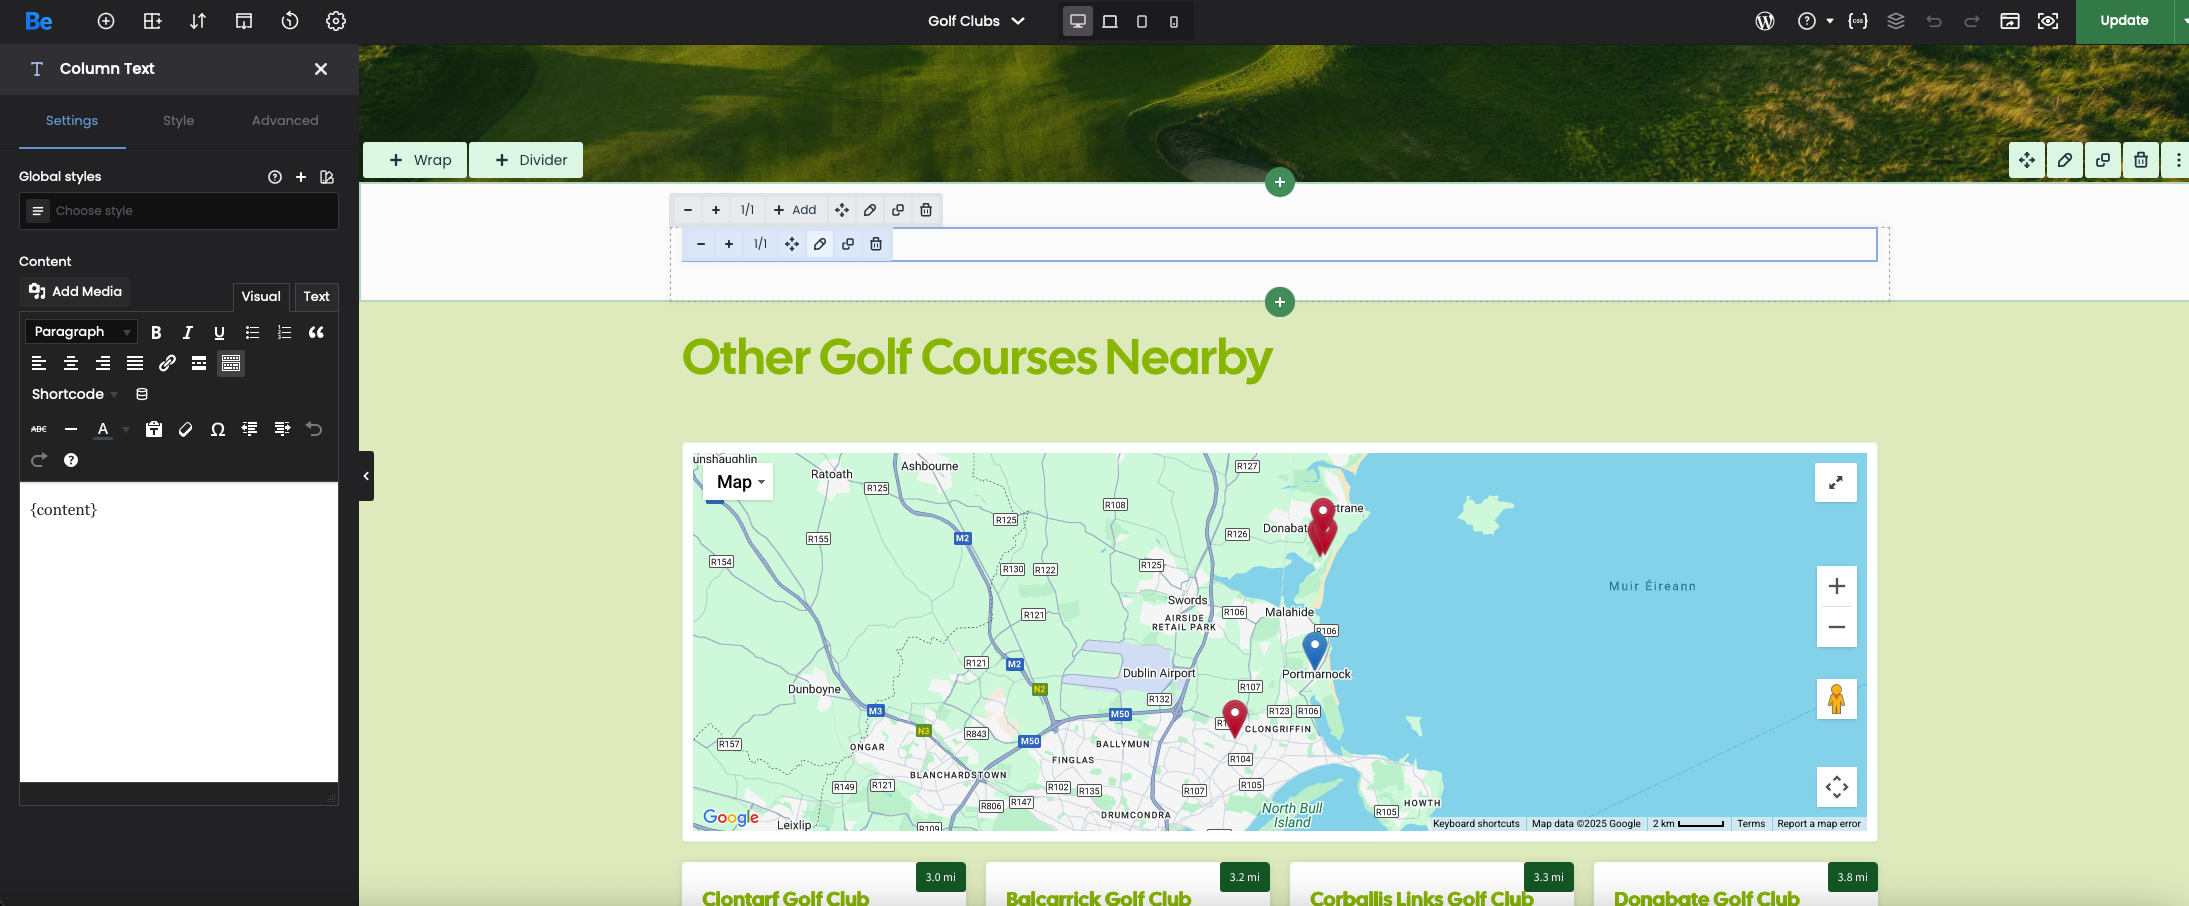Click the insert link icon
Image resolution: width=2189 pixels, height=906 pixels.
click(x=167, y=363)
